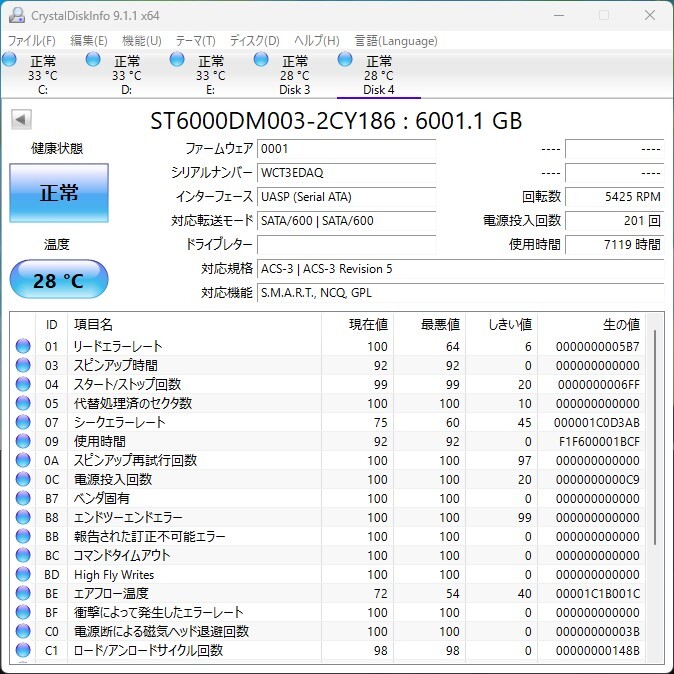
Task: Click the status icon for attribute C1
Action: click(23, 650)
